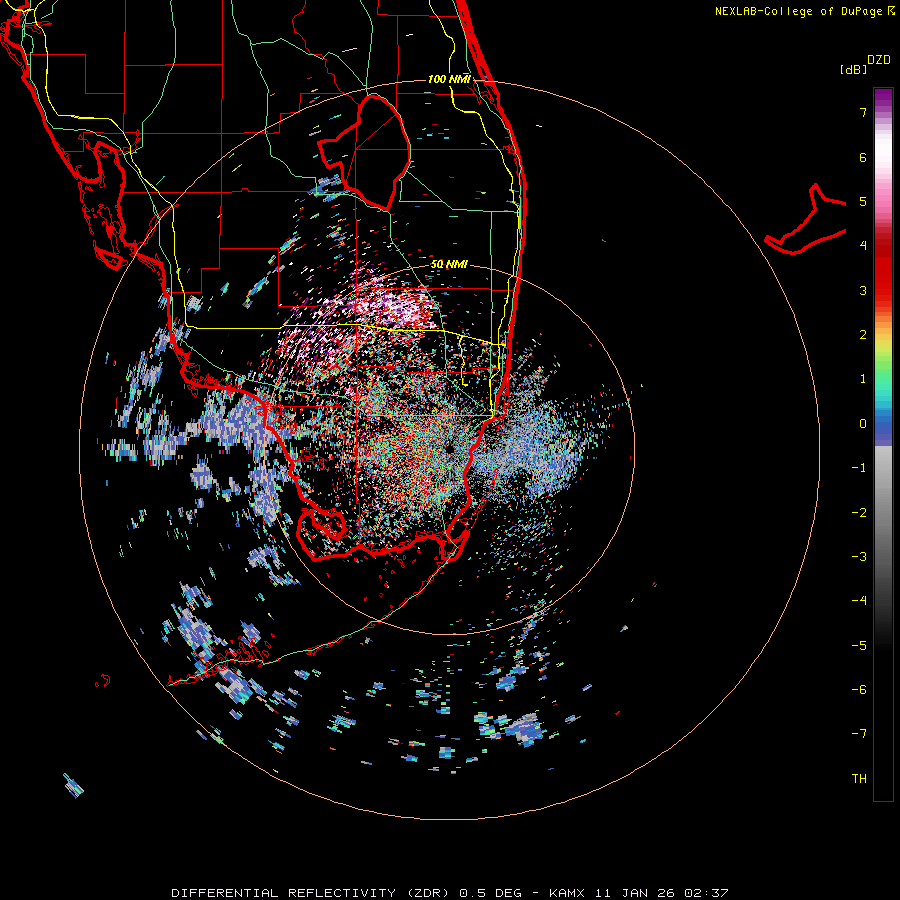This screenshot has width=900, height=900.
Task: Click the 4 value on color scale
Action: [x=863, y=246]
